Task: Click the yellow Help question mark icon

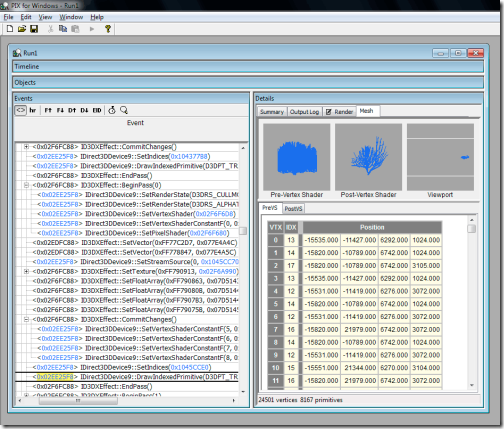Action: [x=108, y=29]
